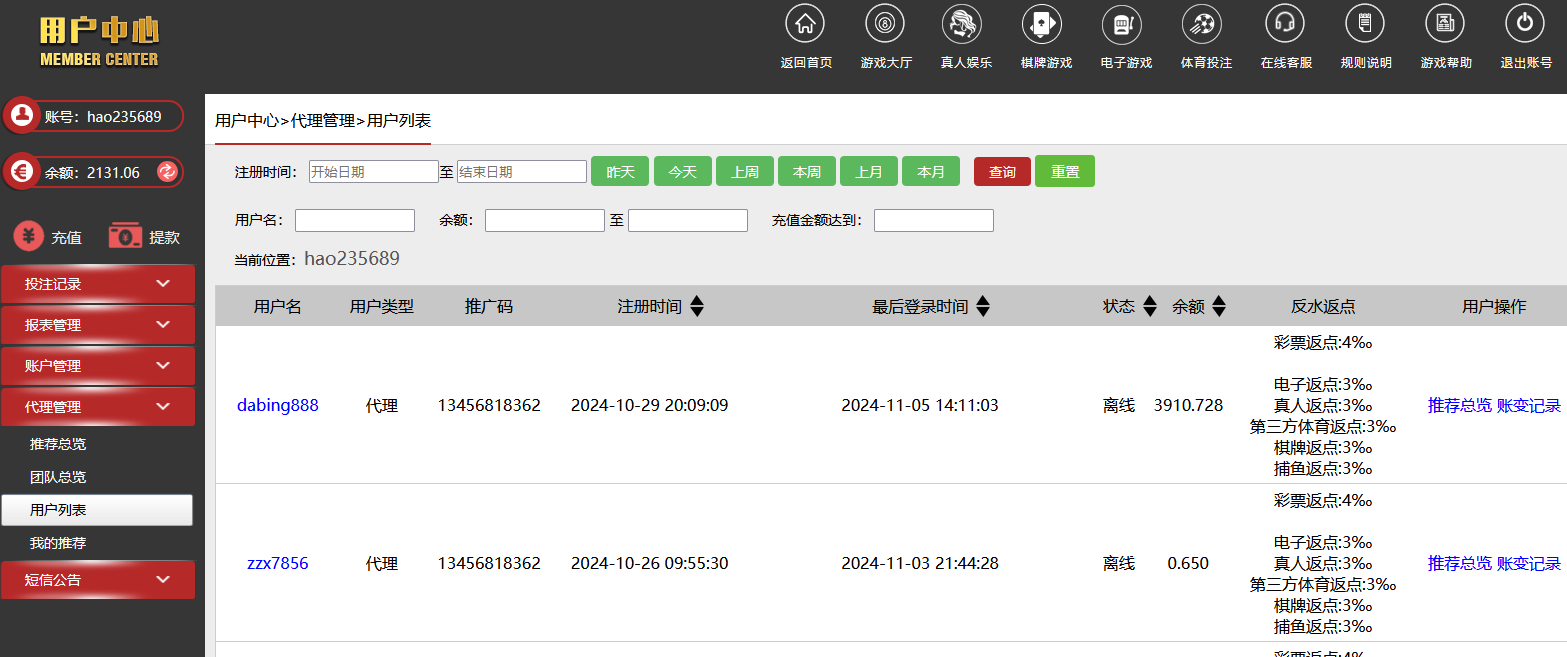1567x657 pixels.
Task: Sort the table by 注册时间 arrows
Action: click(x=697, y=307)
